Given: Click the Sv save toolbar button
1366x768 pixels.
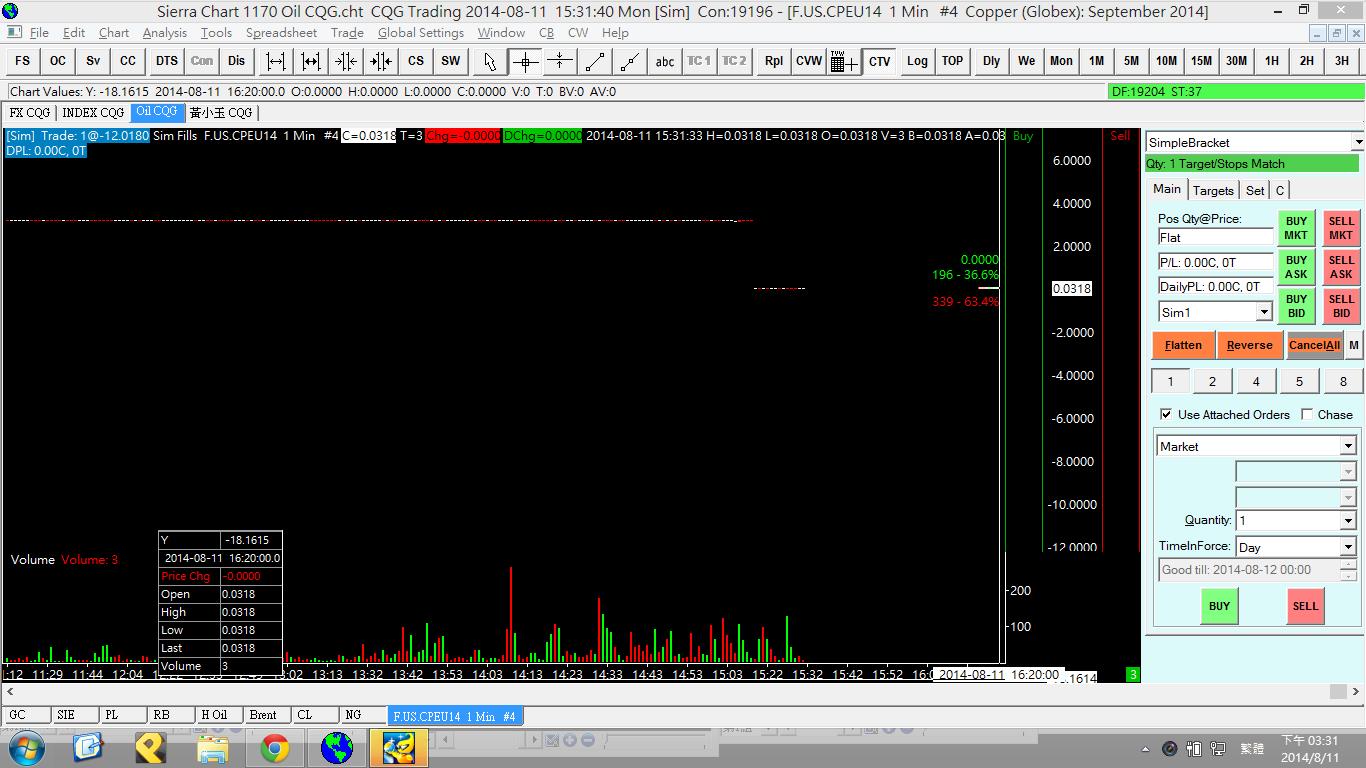Looking at the screenshot, I should click(x=93, y=61).
